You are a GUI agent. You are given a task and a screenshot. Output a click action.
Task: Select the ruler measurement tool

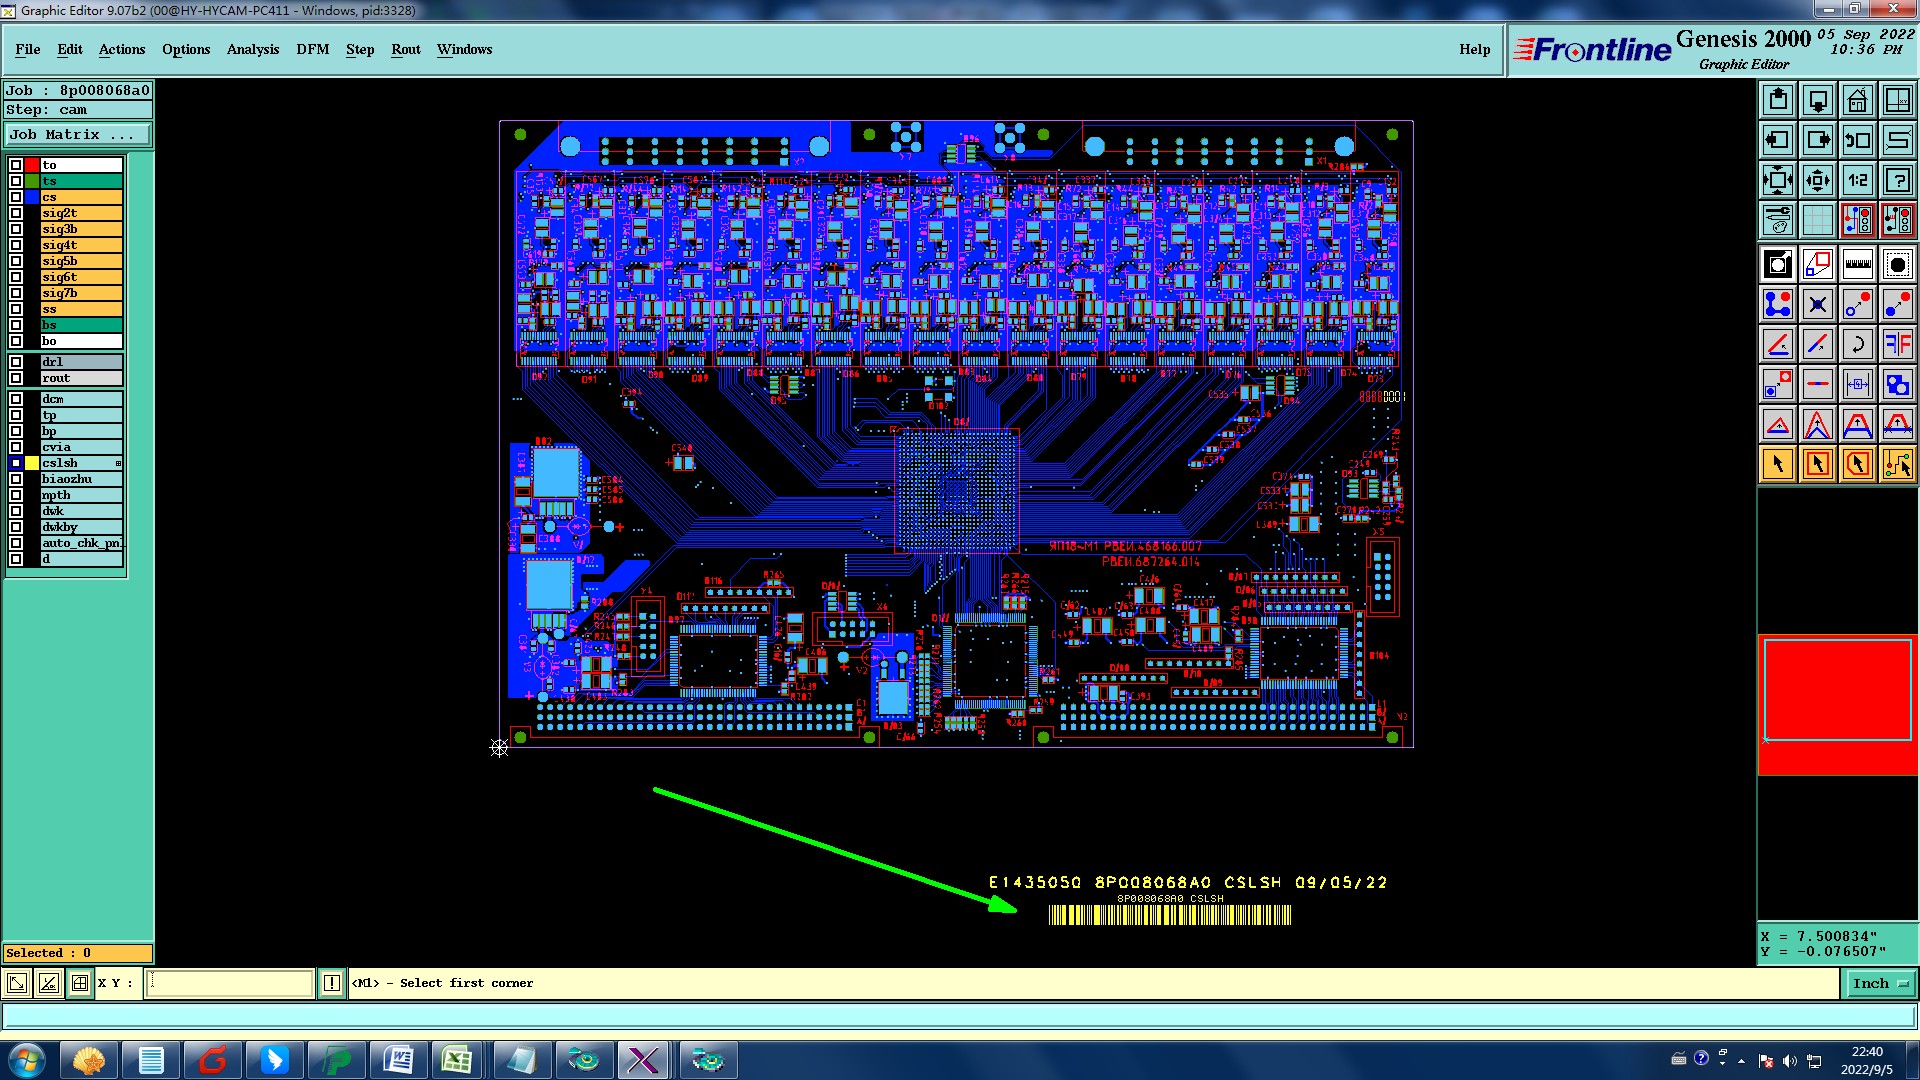click(x=1857, y=264)
